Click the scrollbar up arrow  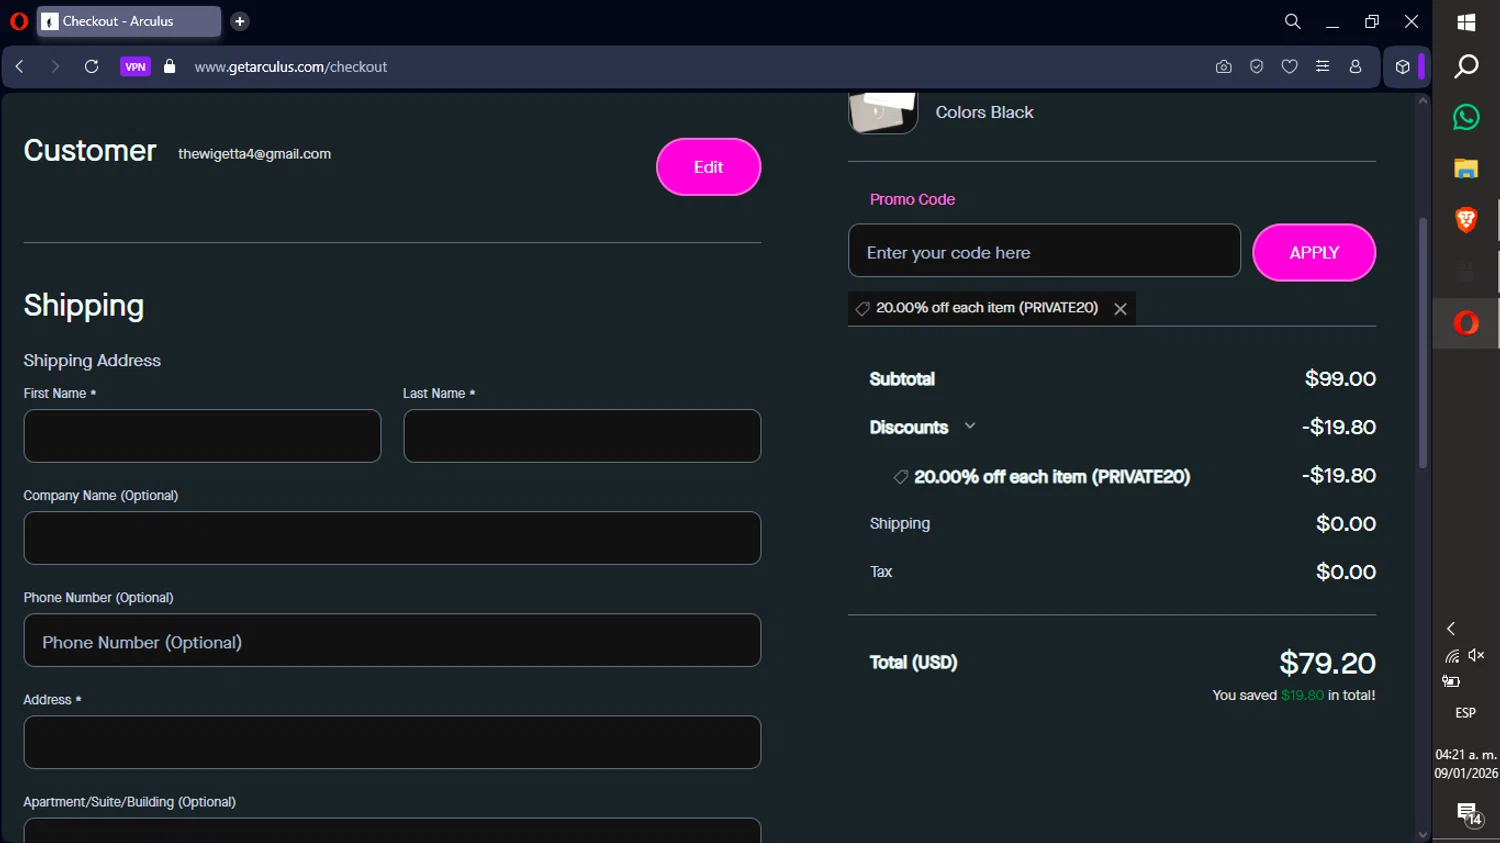click(1423, 101)
